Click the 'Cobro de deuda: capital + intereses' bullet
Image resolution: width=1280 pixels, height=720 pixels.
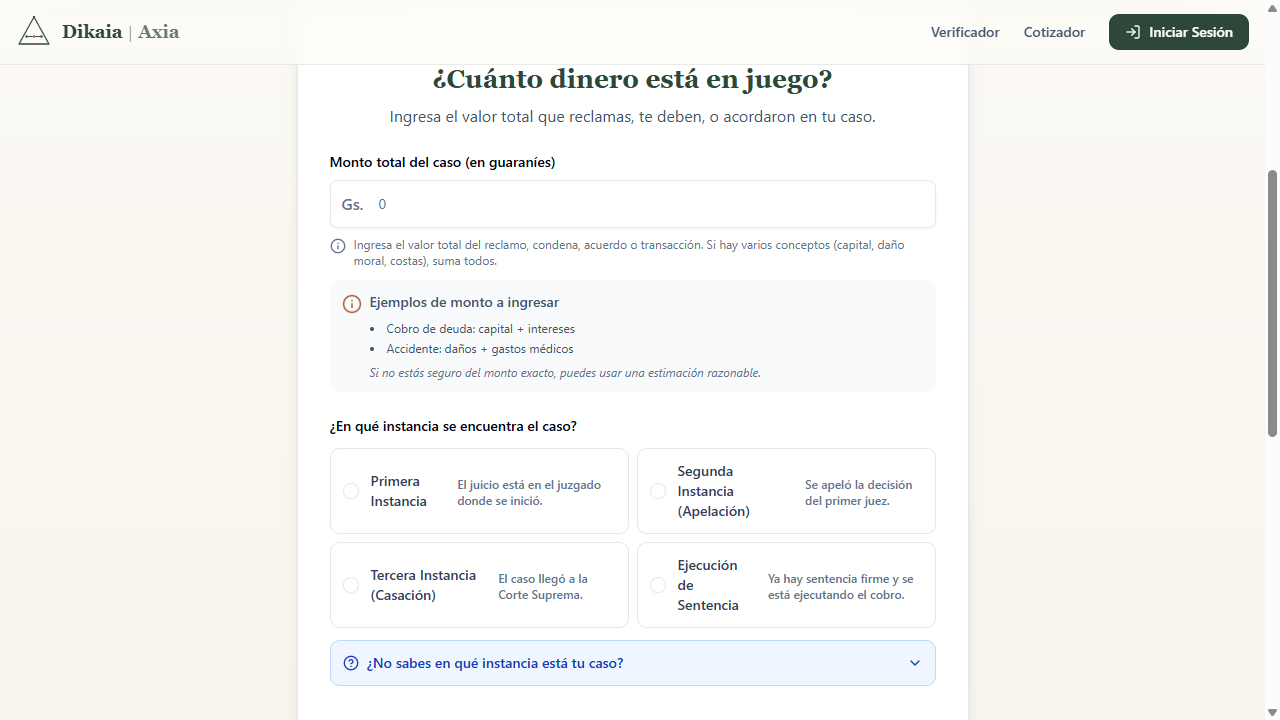480,329
